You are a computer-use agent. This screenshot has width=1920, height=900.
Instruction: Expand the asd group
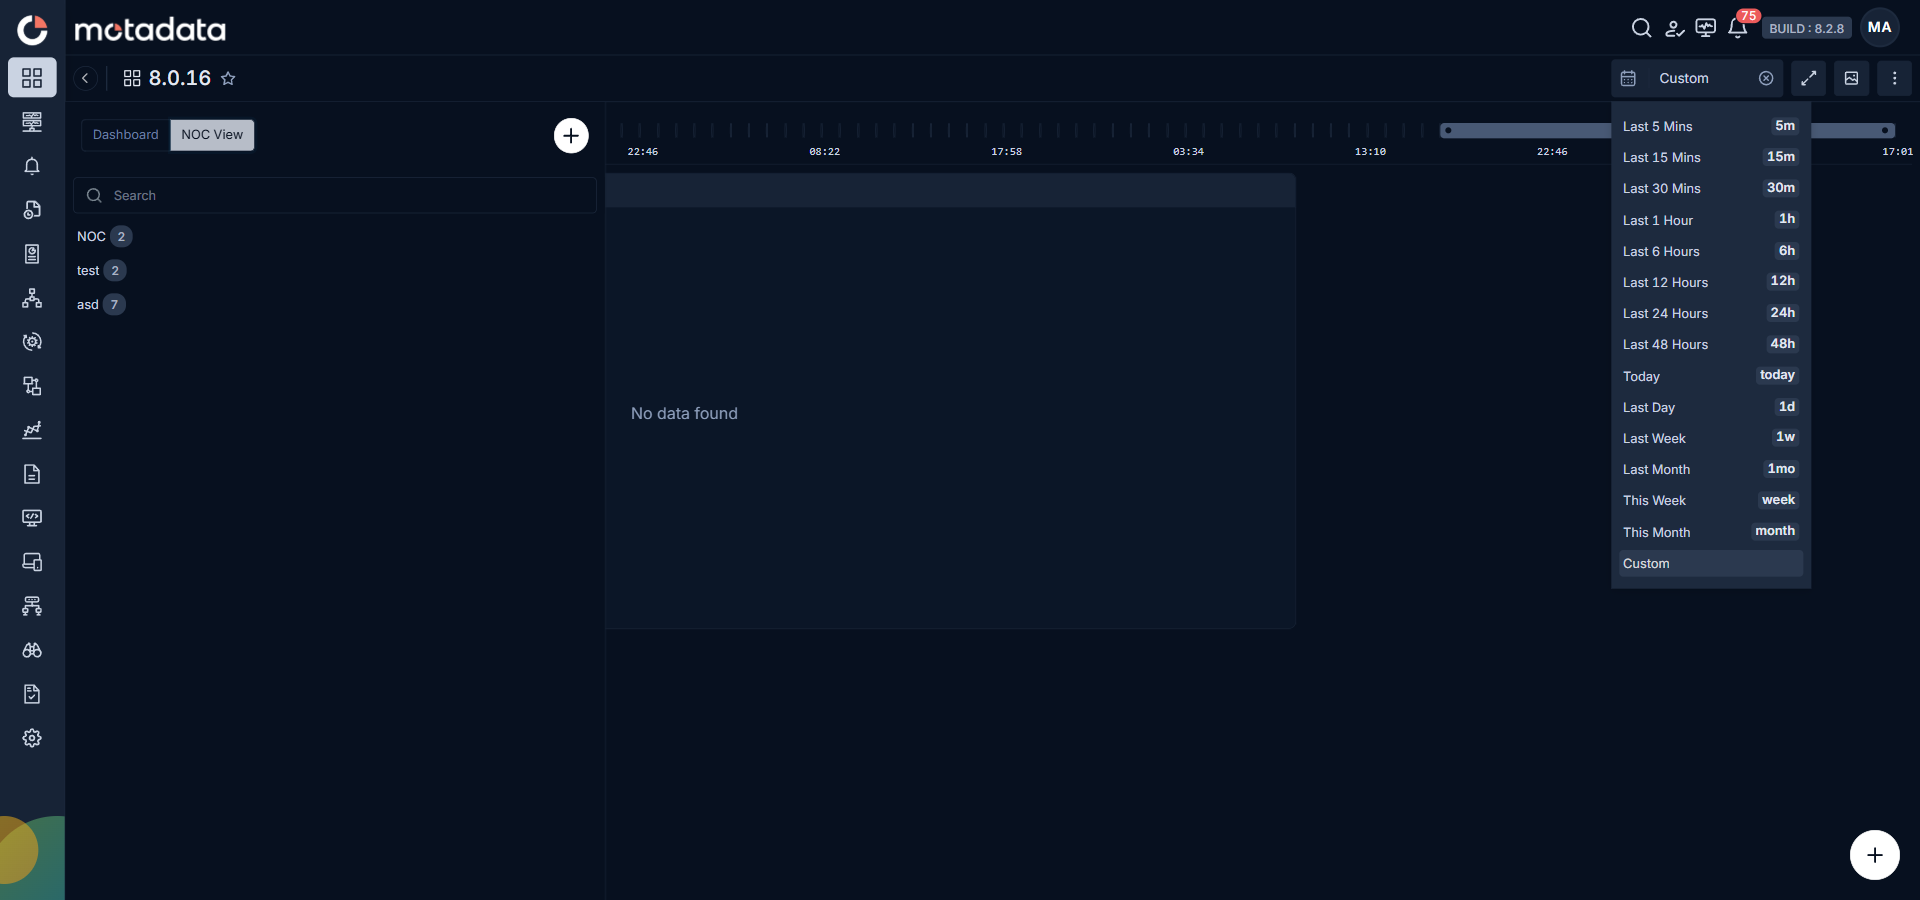tap(101, 304)
